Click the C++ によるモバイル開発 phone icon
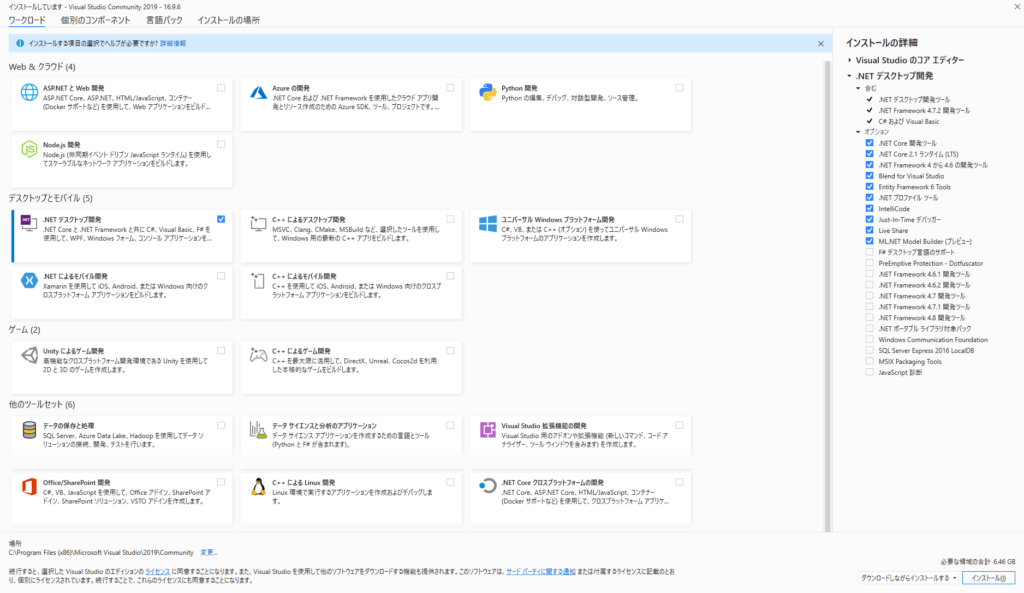The image size is (1024, 593). 259,281
